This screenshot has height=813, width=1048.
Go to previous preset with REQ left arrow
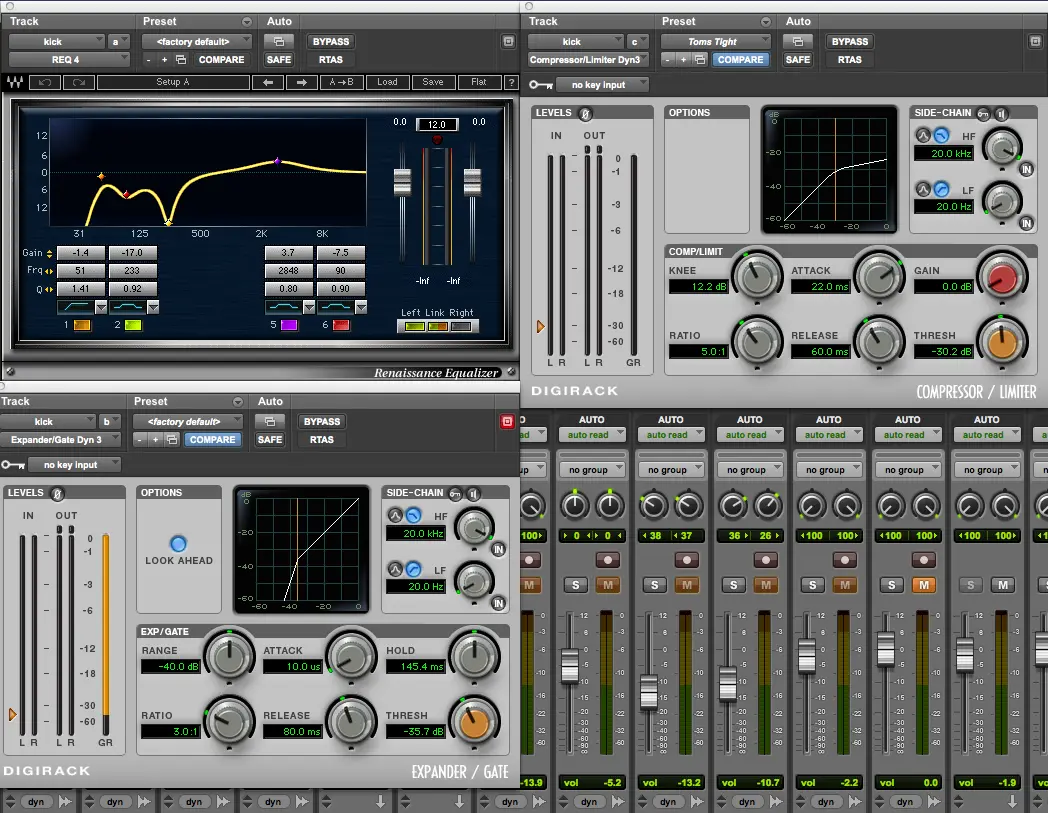click(x=268, y=82)
